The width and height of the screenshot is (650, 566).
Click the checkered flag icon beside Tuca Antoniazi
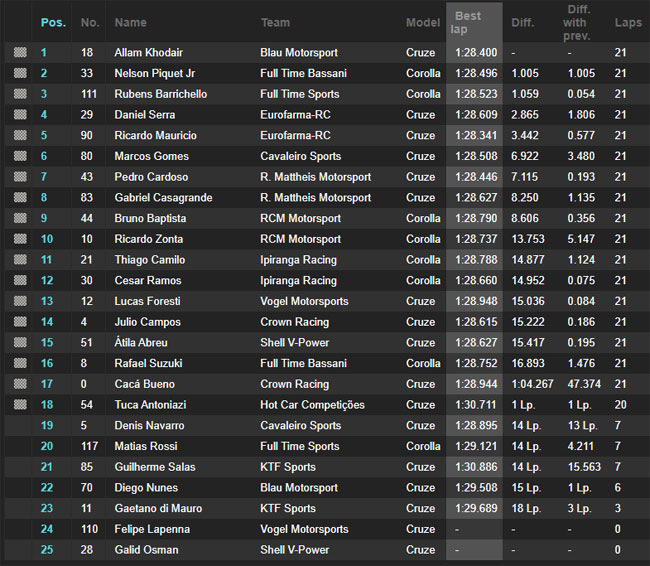pos(20,404)
